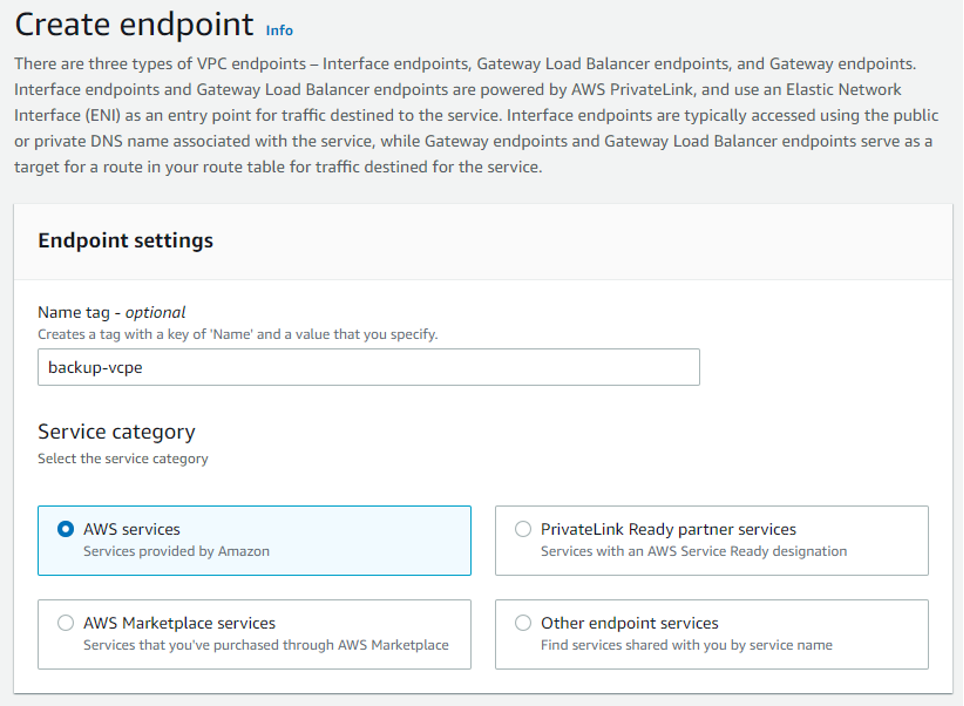Pick the Other endpoint services category
The image size is (964, 706).
click(523, 622)
